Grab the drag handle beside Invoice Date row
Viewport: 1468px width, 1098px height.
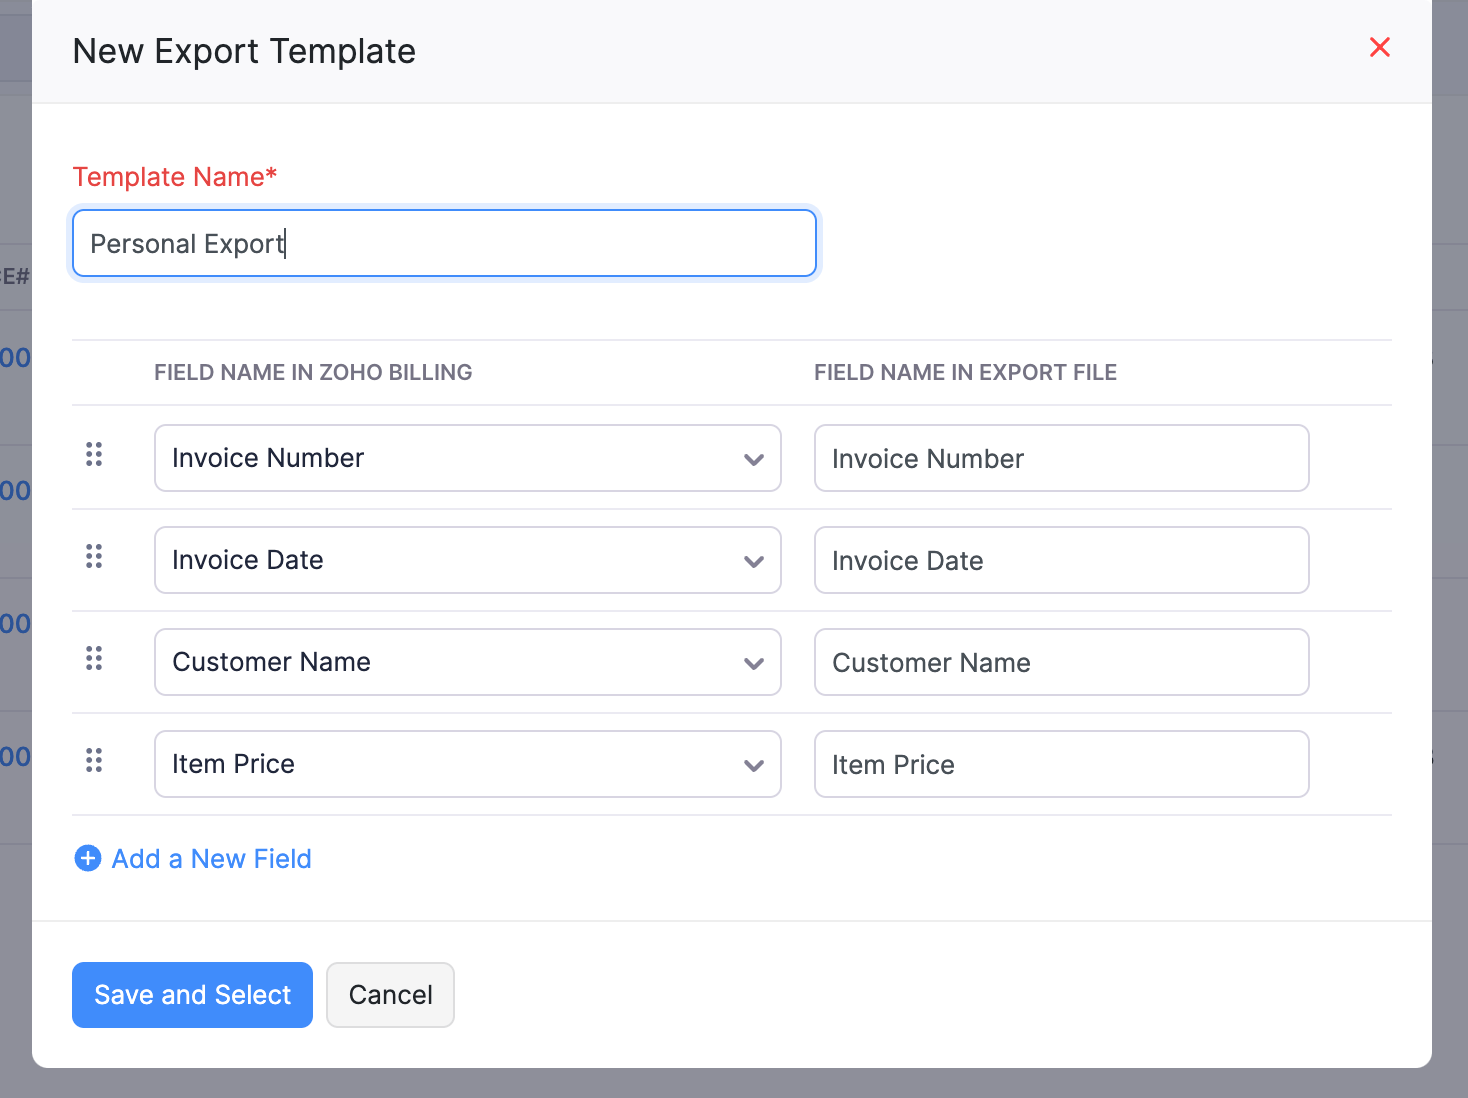click(94, 556)
